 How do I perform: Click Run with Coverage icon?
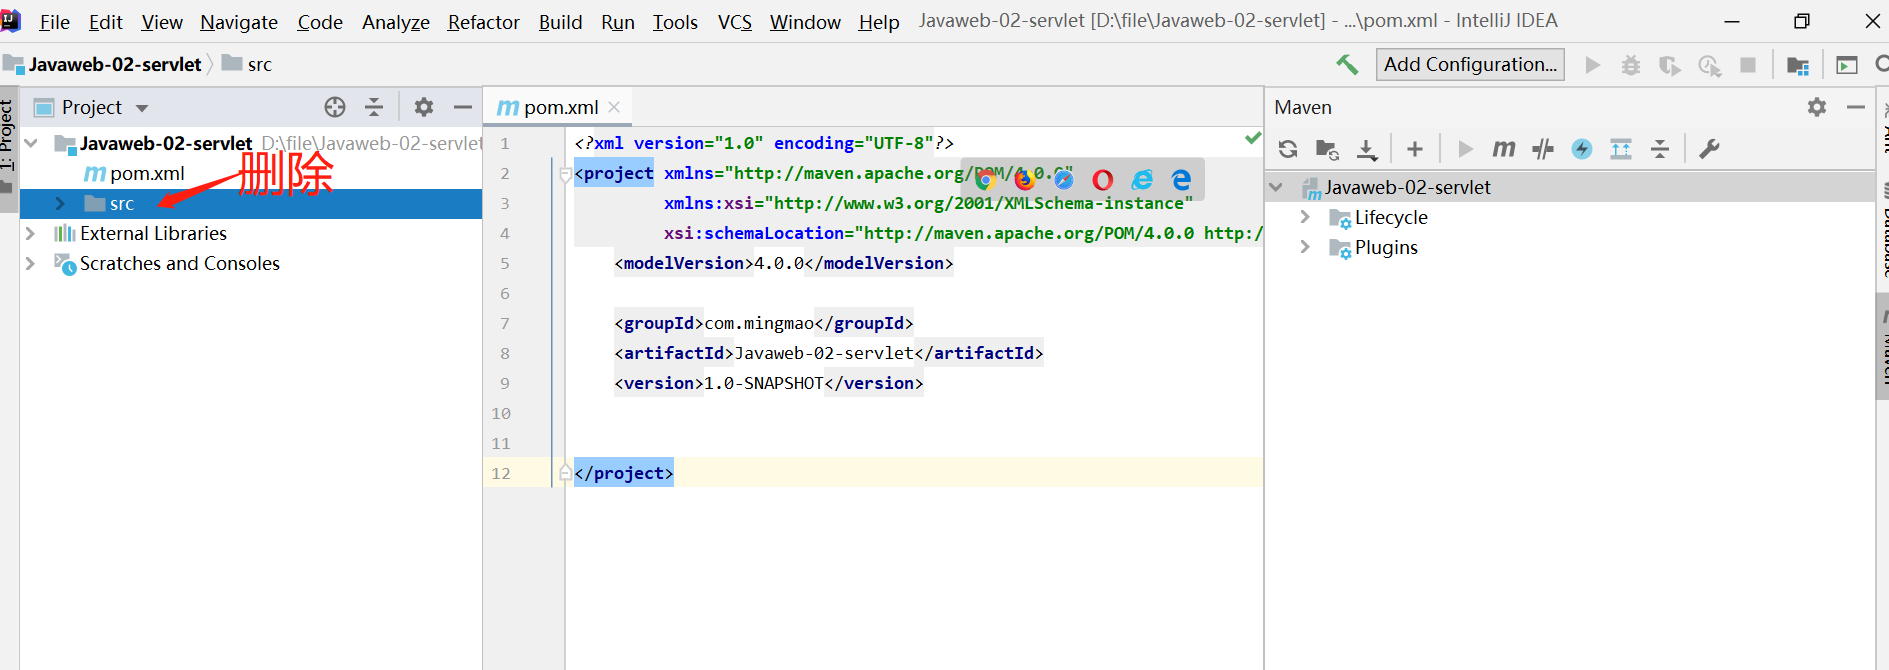1670,65
